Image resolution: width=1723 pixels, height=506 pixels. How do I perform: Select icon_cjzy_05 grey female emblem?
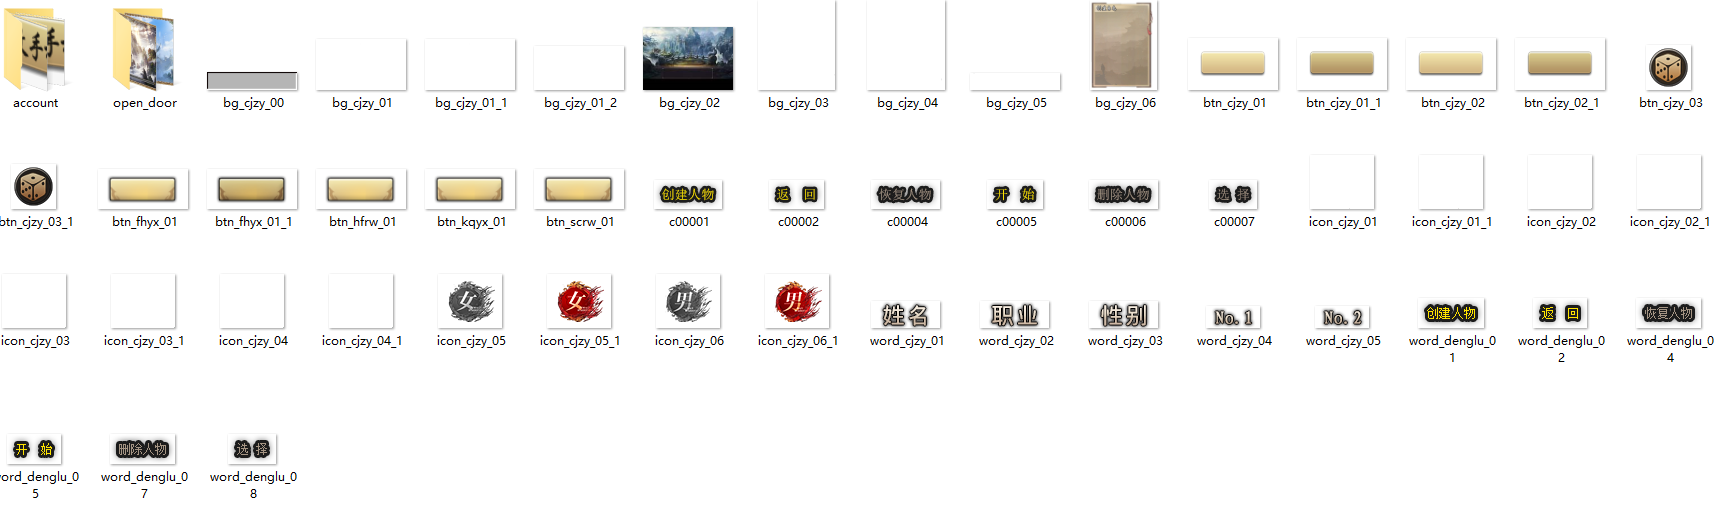click(470, 301)
